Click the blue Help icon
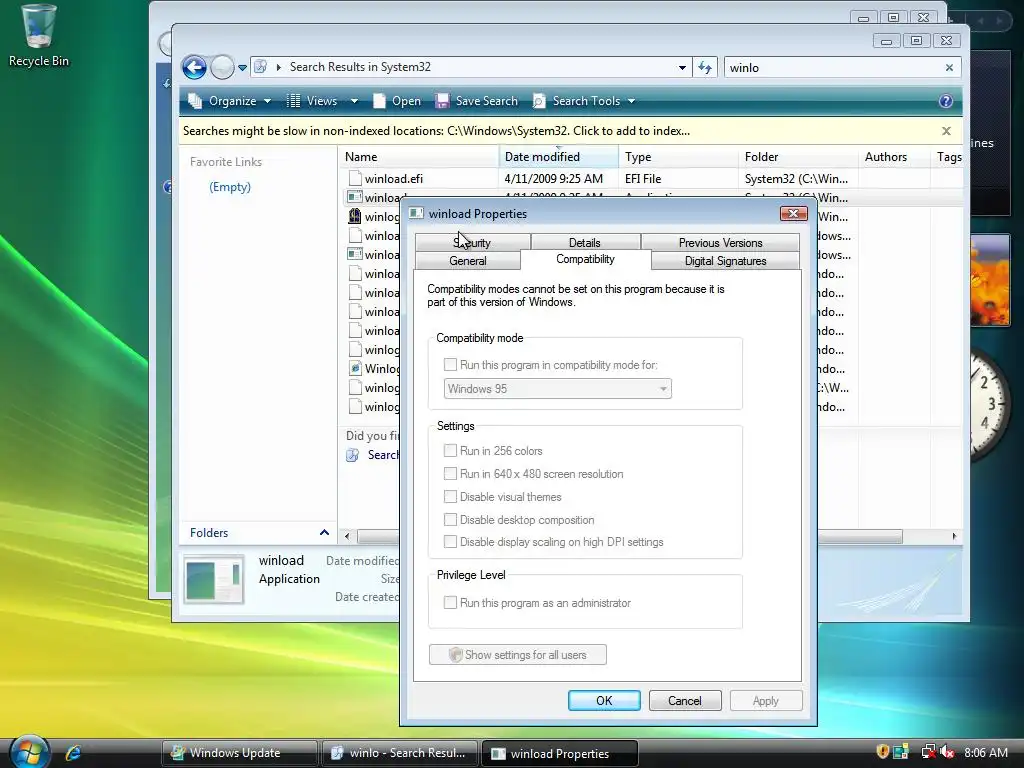The width and height of the screenshot is (1024, 768). click(x=946, y=101)
